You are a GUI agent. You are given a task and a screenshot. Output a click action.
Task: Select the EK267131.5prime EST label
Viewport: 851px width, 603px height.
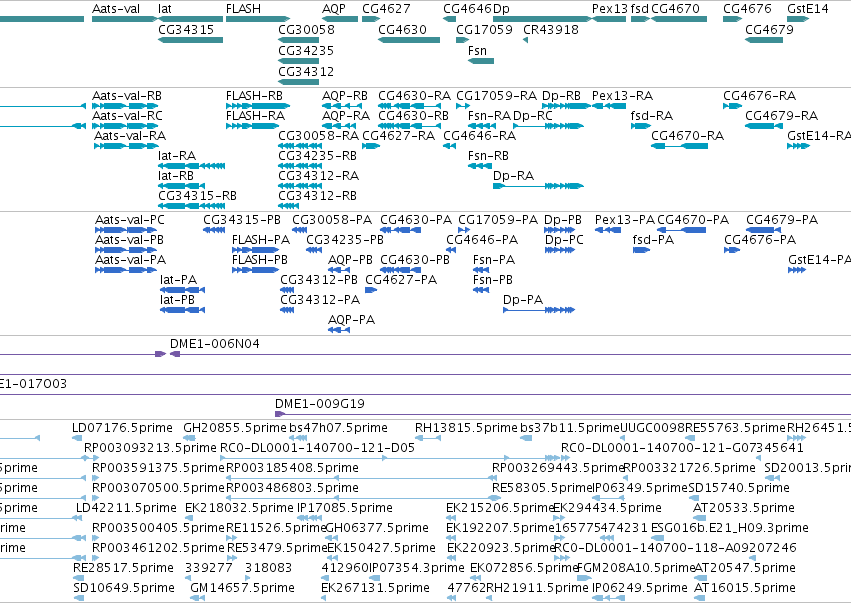click(375, 588)
